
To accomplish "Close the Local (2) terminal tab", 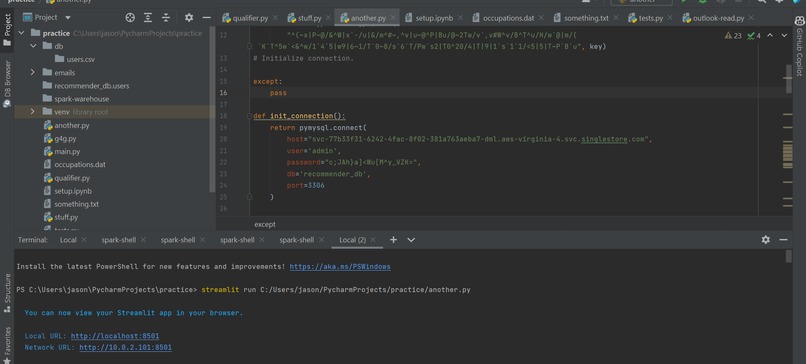I will point(373,240).
